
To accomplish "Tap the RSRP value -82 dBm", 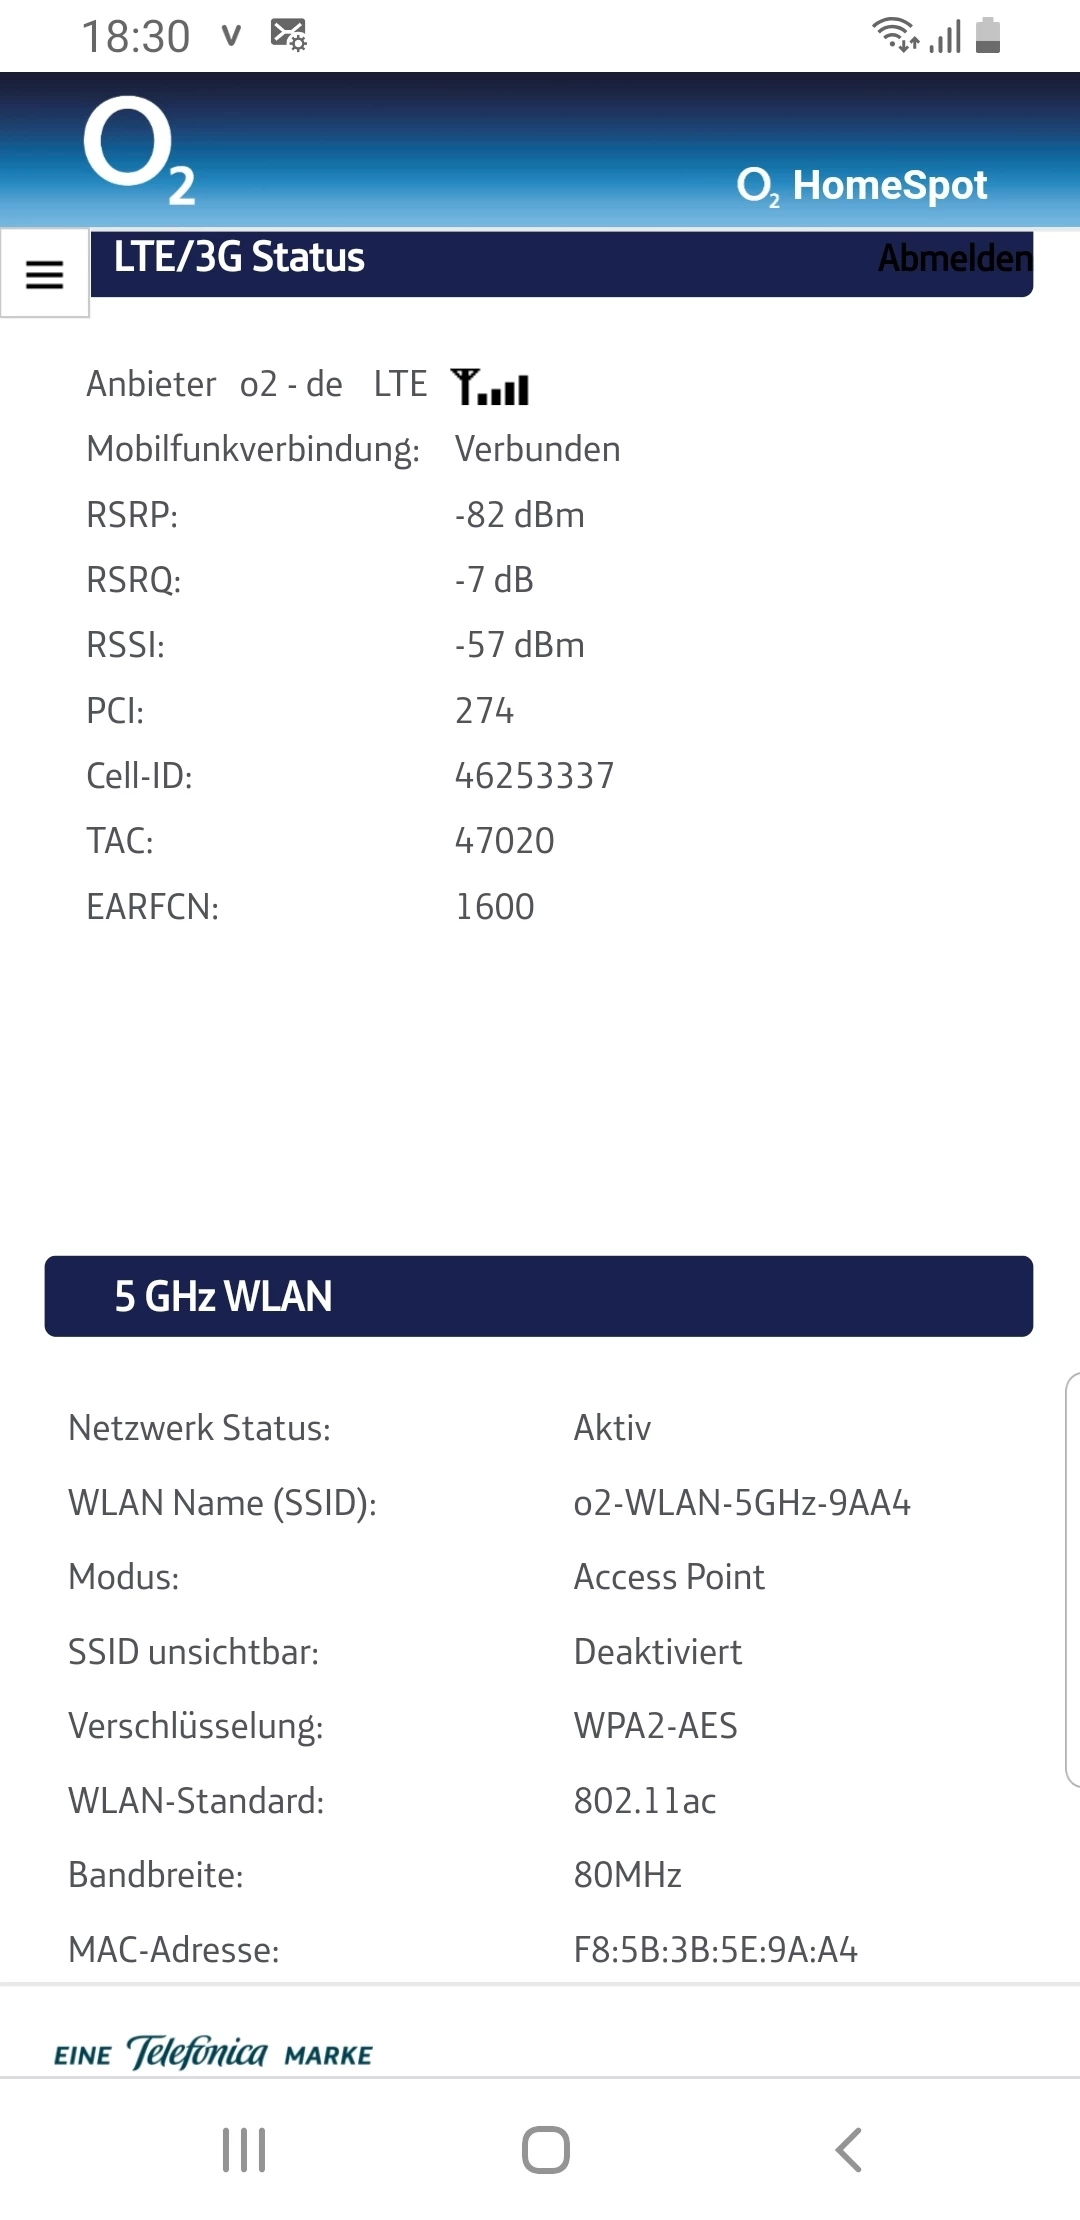I will (520, 515).
